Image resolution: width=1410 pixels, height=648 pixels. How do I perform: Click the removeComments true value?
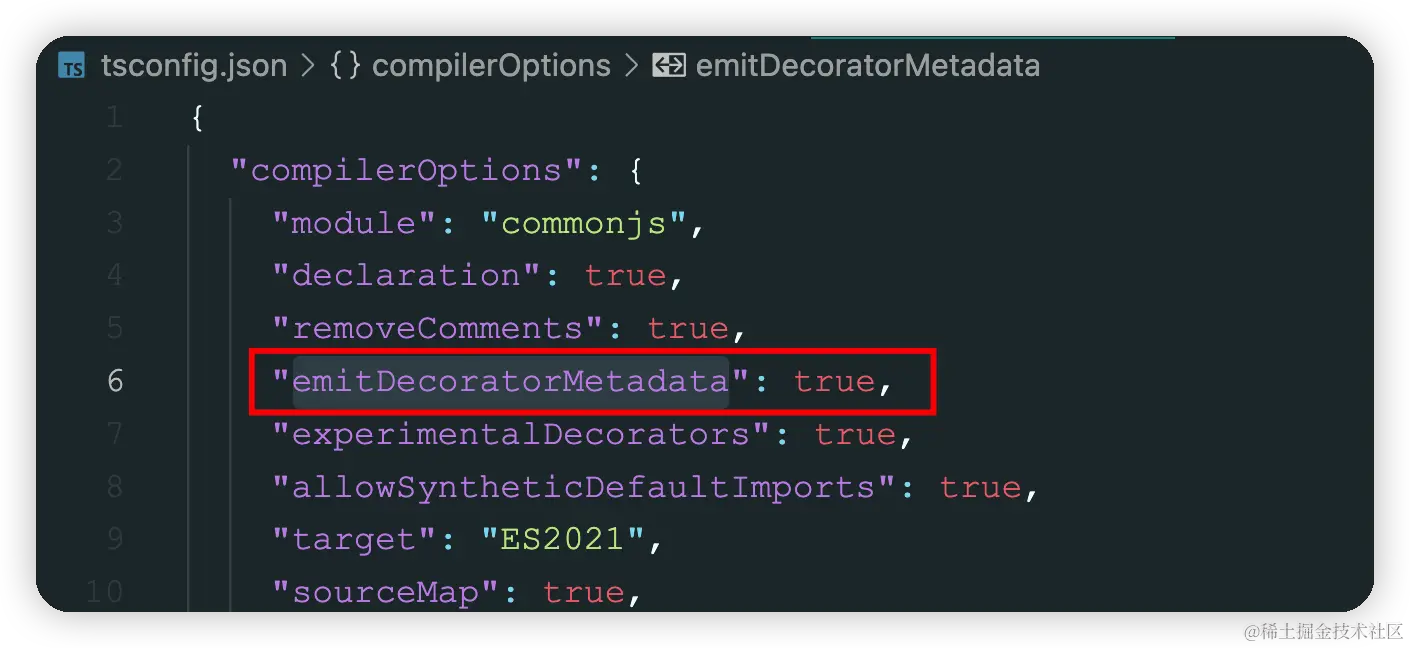pyautogui.click(x=688, y=328)
